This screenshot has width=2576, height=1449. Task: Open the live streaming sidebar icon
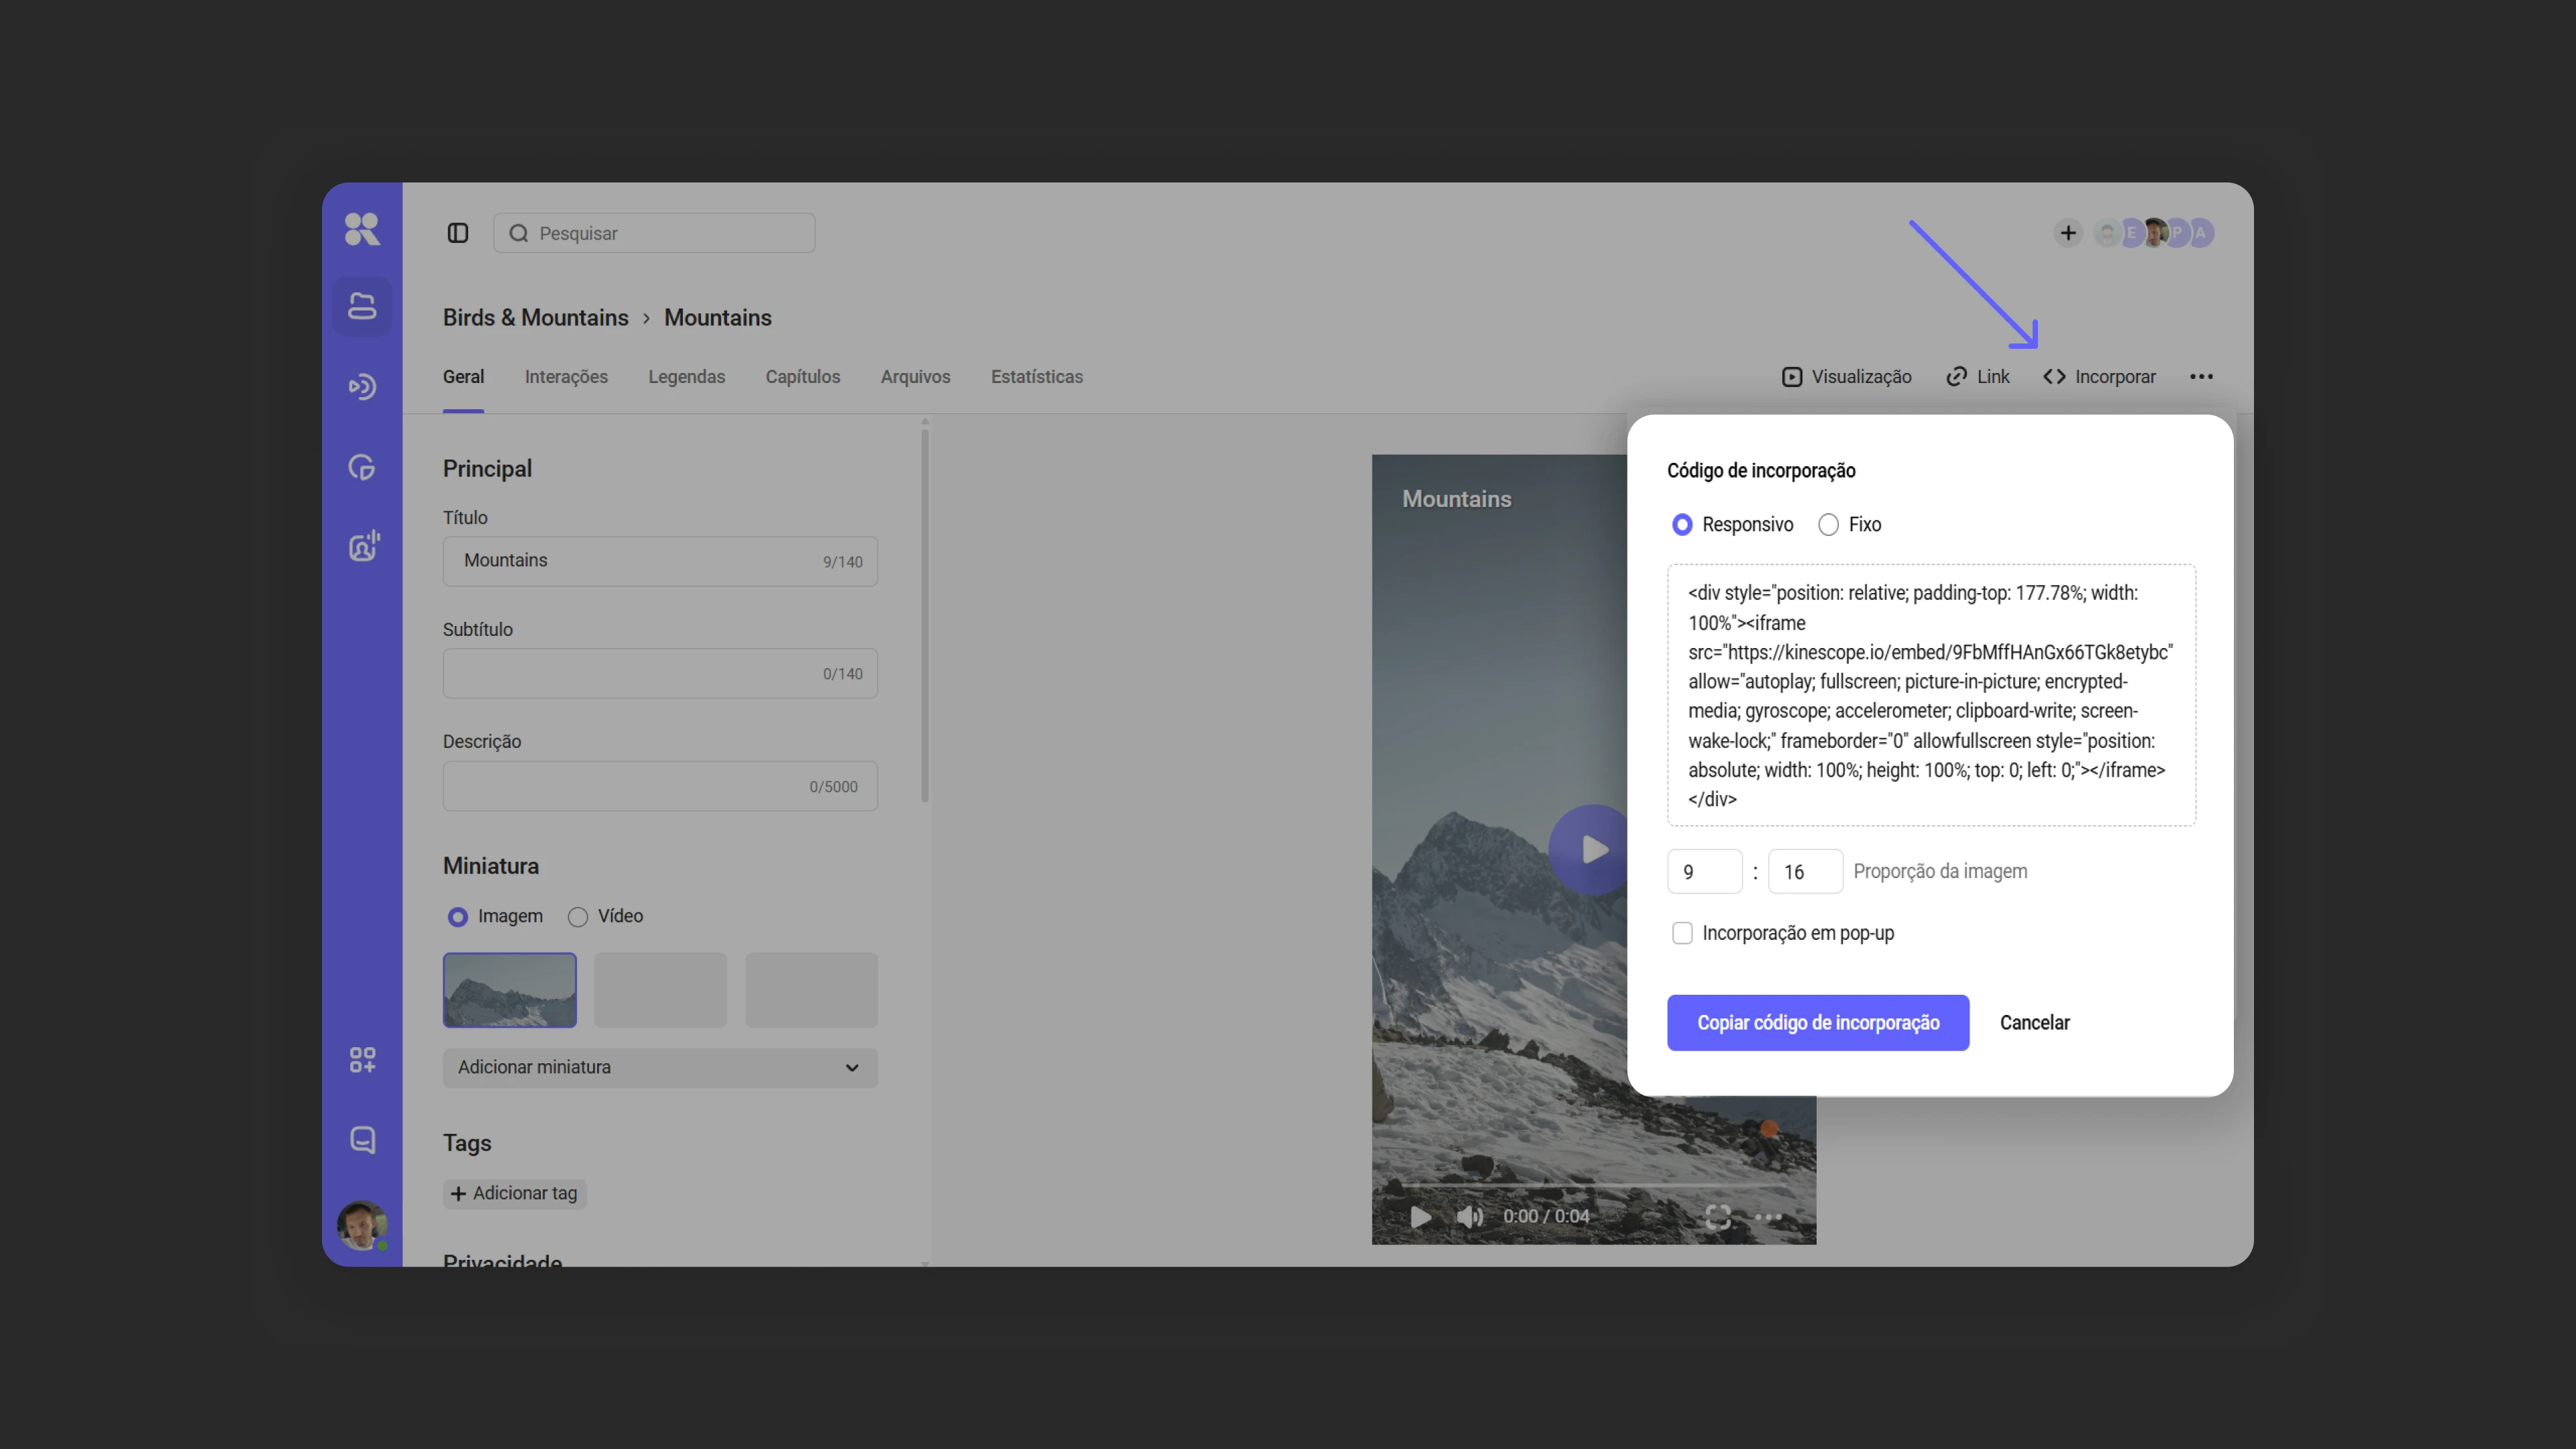(362, 387)
